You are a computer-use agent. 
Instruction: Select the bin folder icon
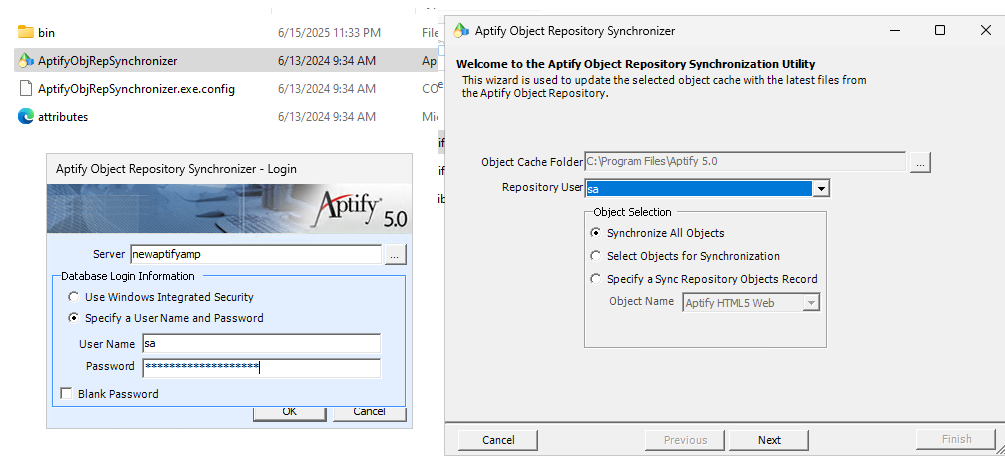click(26, 32)
